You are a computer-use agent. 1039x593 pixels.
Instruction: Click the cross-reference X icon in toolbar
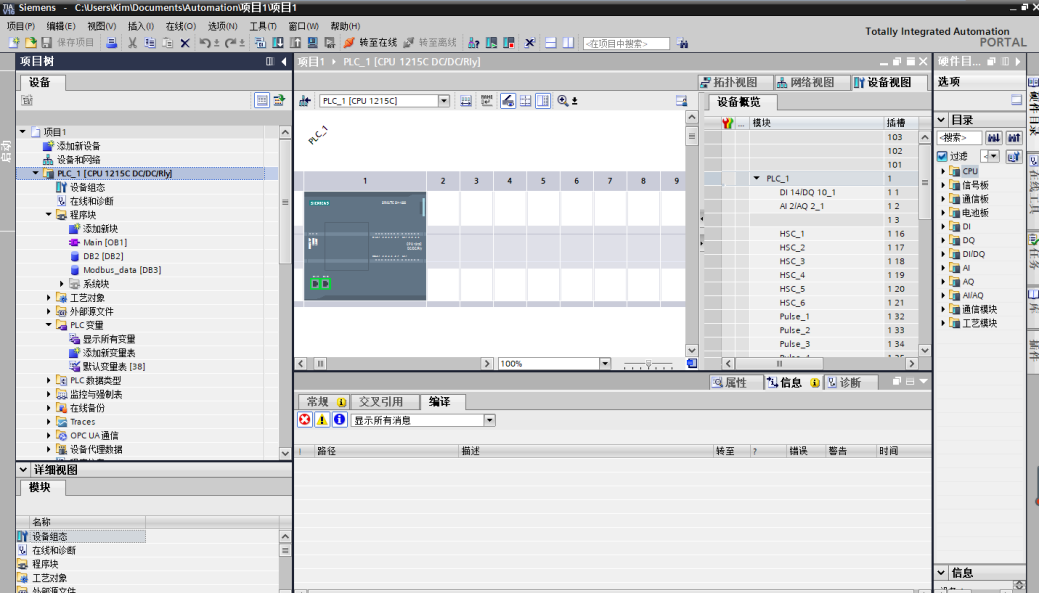(x=529, y=42)
